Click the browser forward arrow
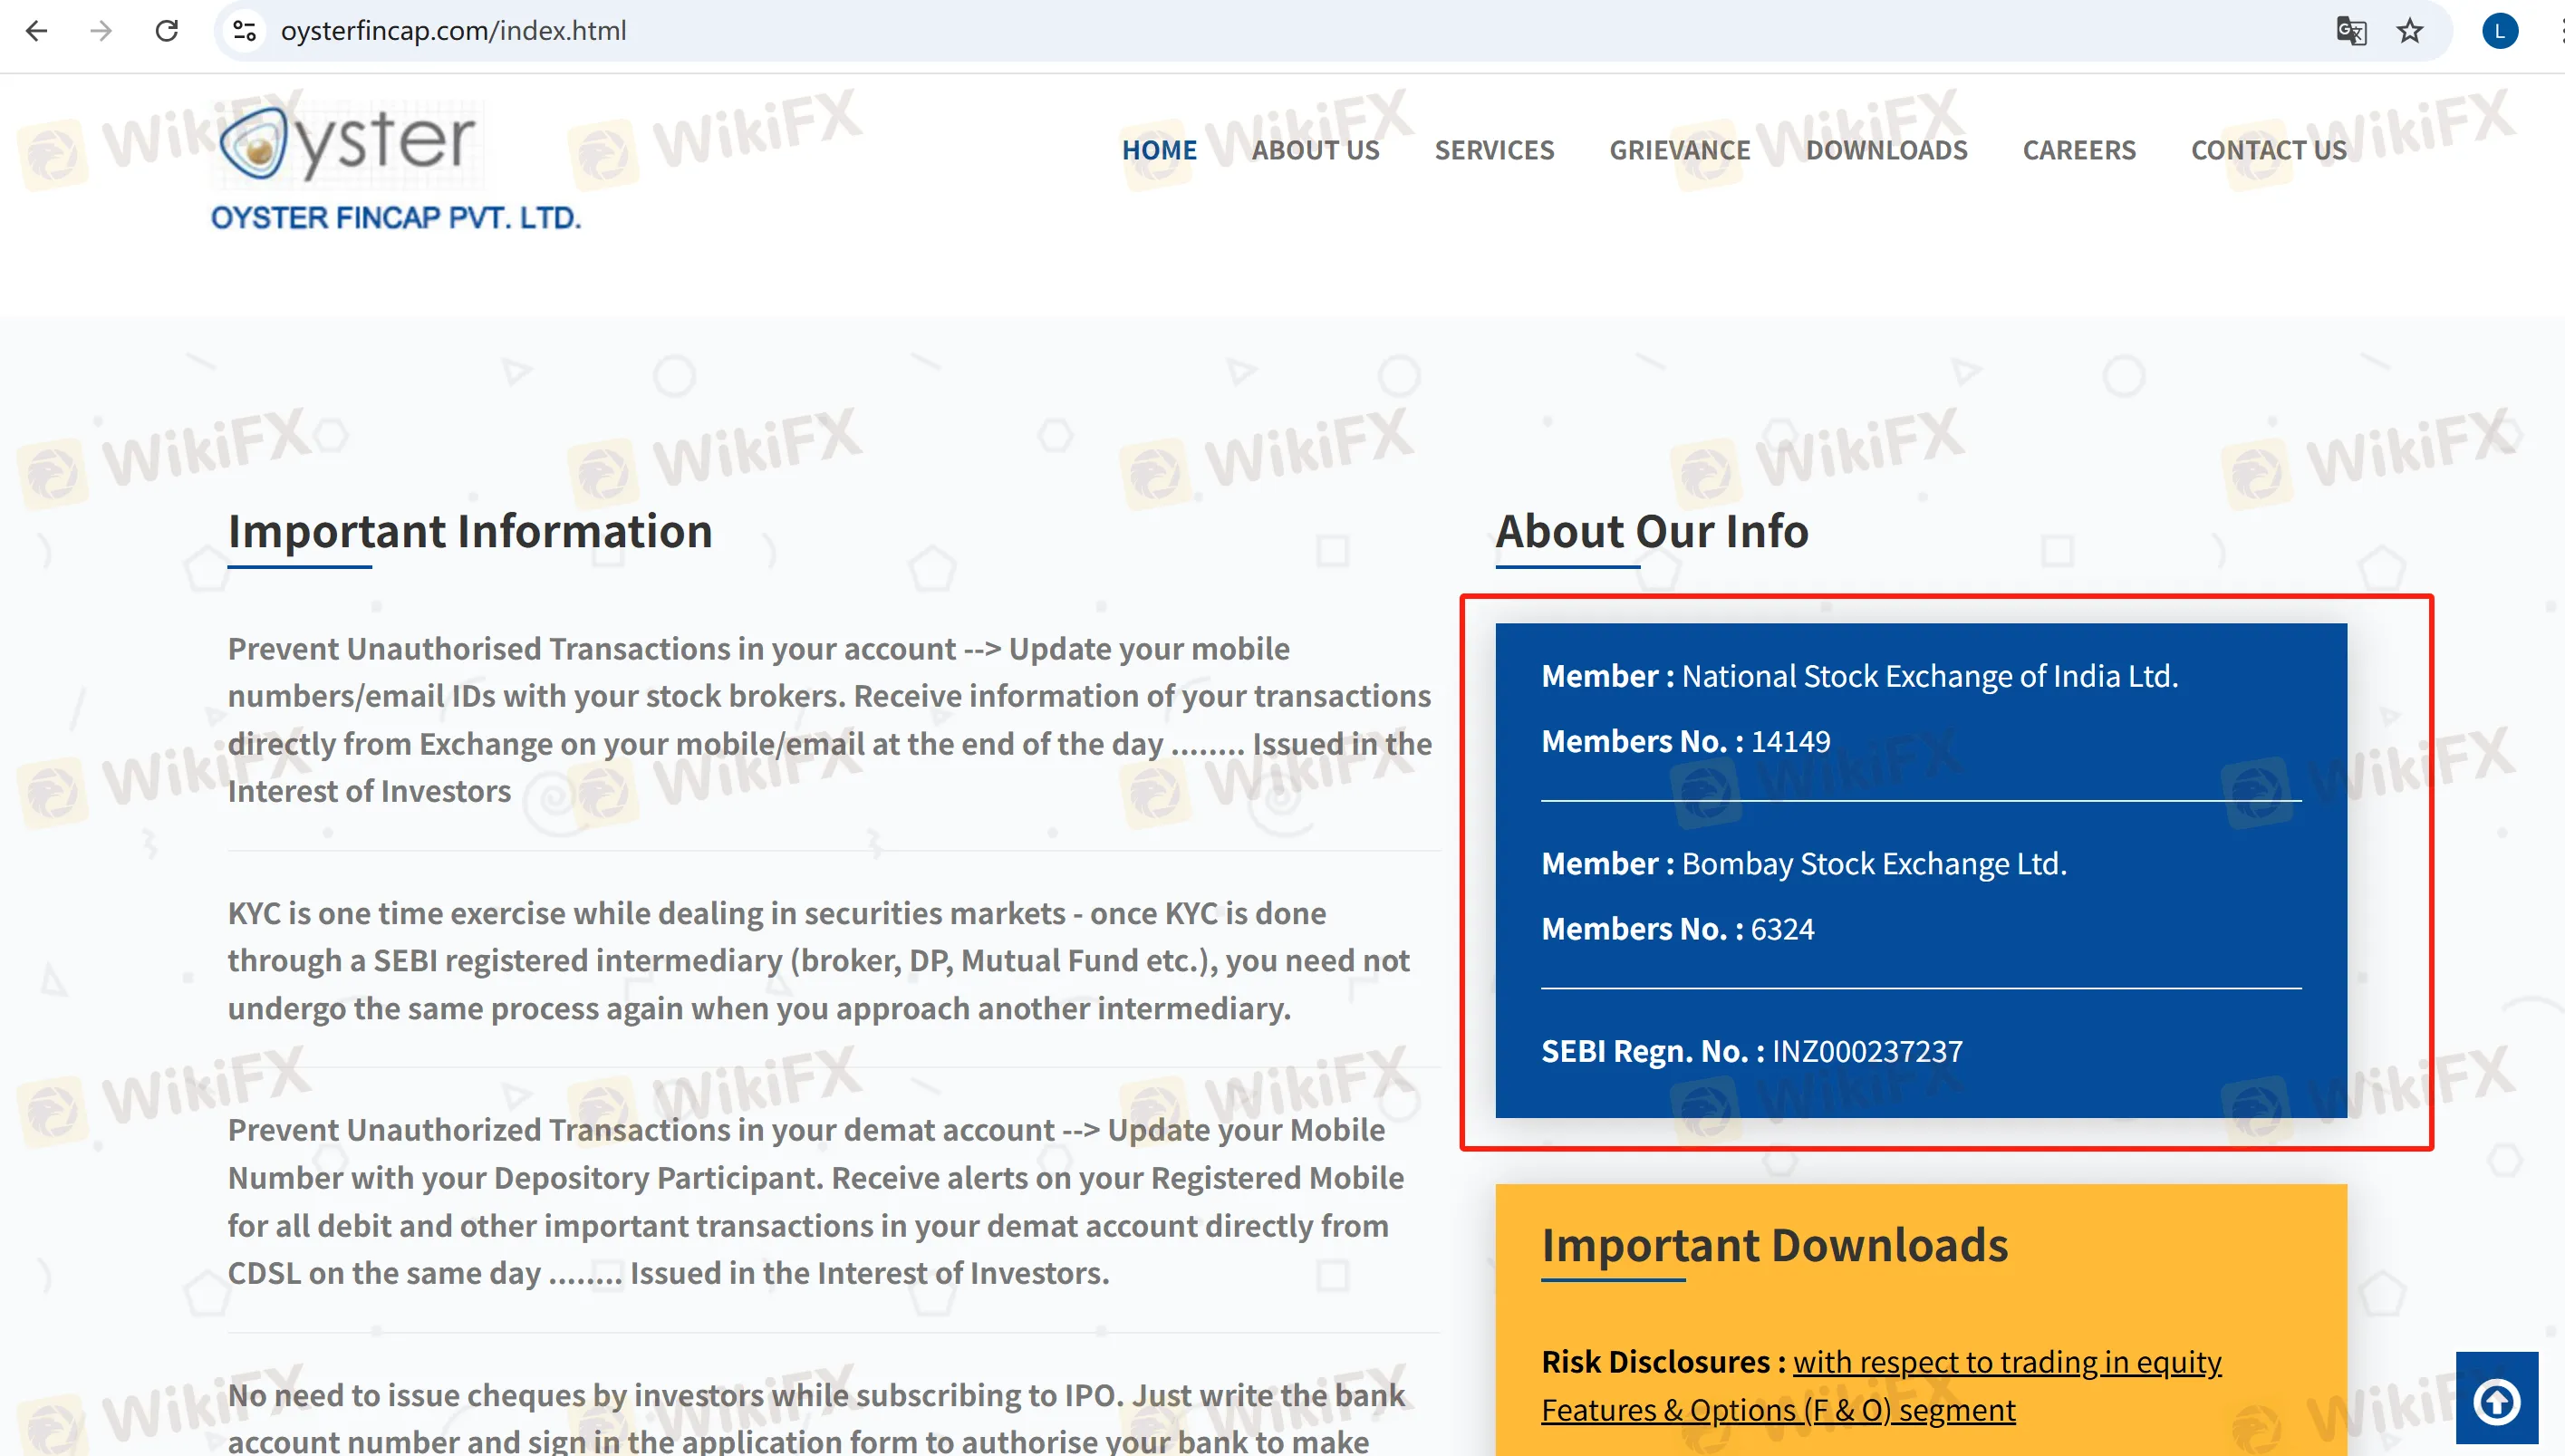This screenshot has width=2565, height=1456. click(101, 31)
